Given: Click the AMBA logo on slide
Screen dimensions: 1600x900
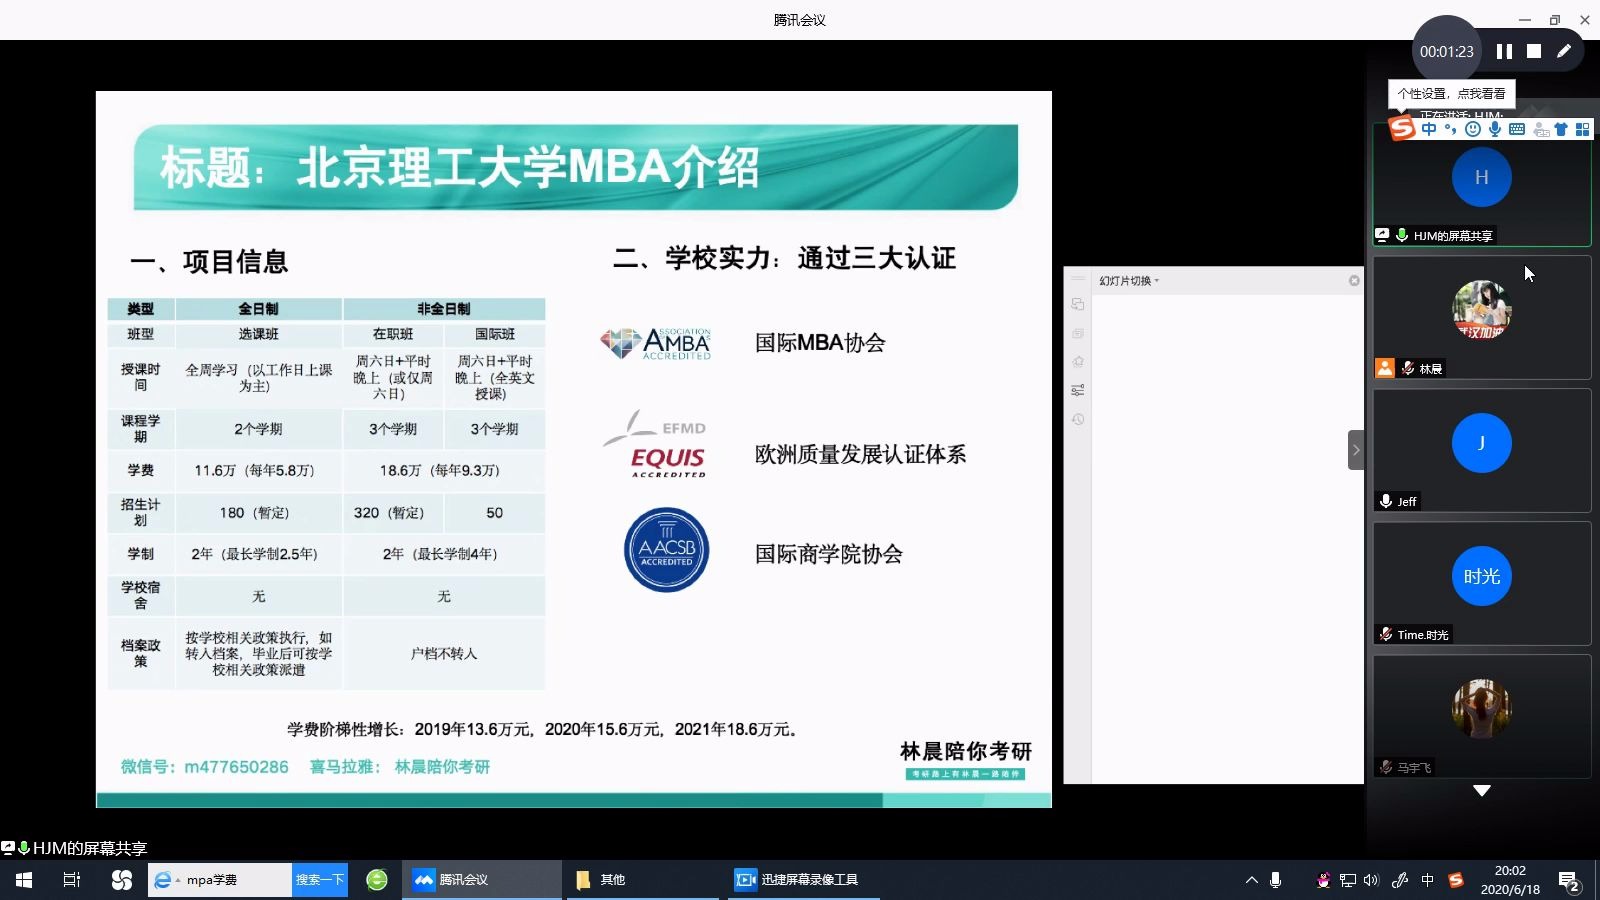Looking at the screenshot, I should point(656,343).
